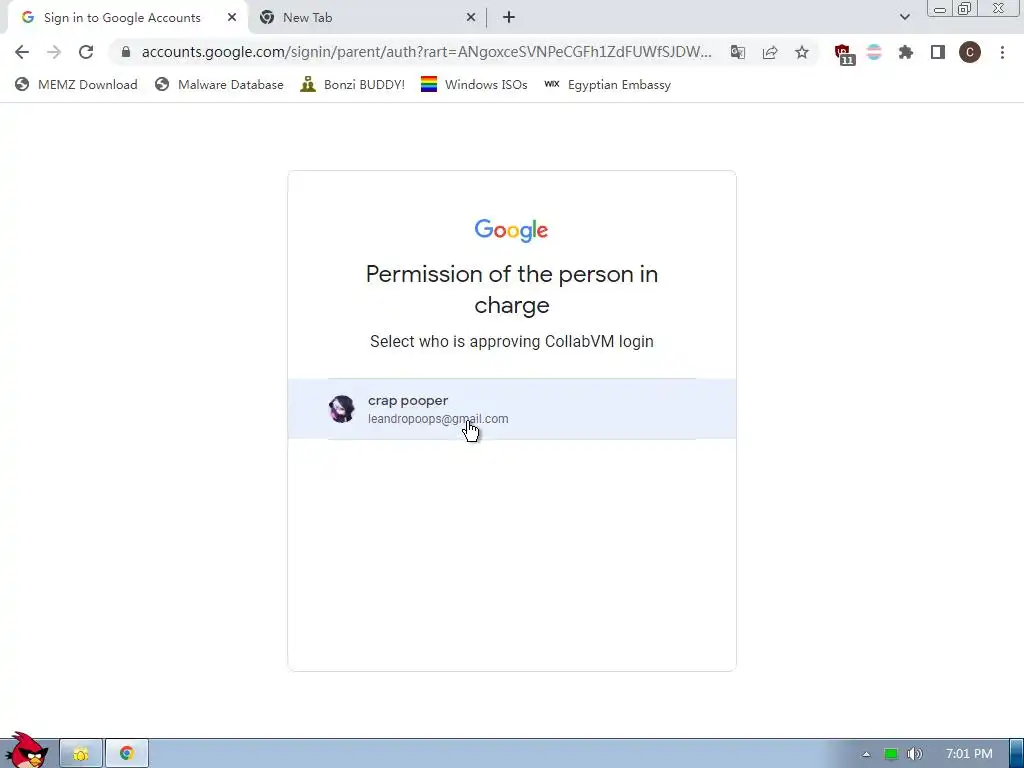Reload the current page

pos(86,52)
